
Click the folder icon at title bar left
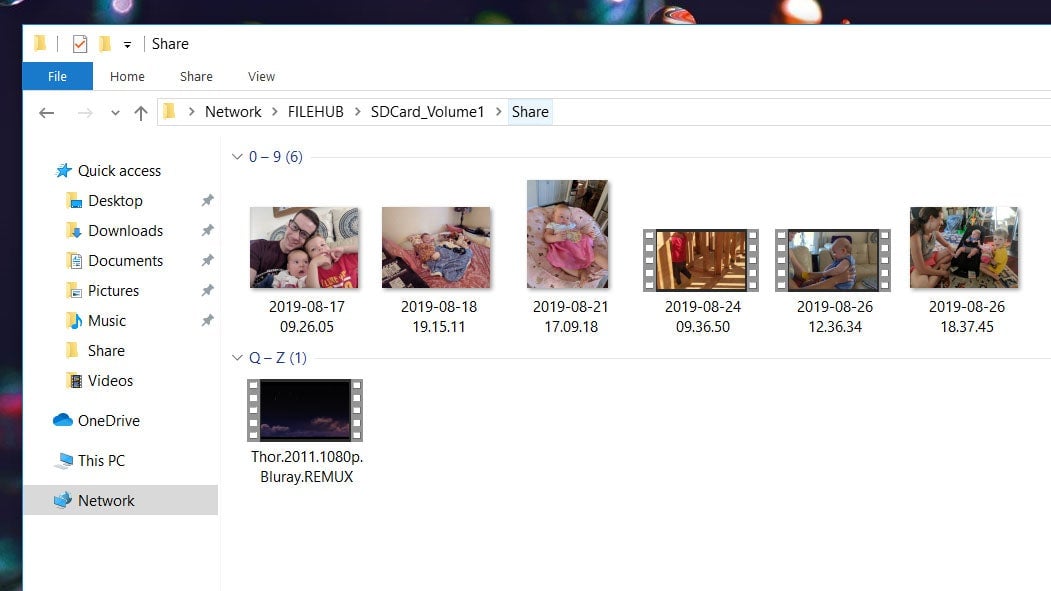tap(40, 44)
